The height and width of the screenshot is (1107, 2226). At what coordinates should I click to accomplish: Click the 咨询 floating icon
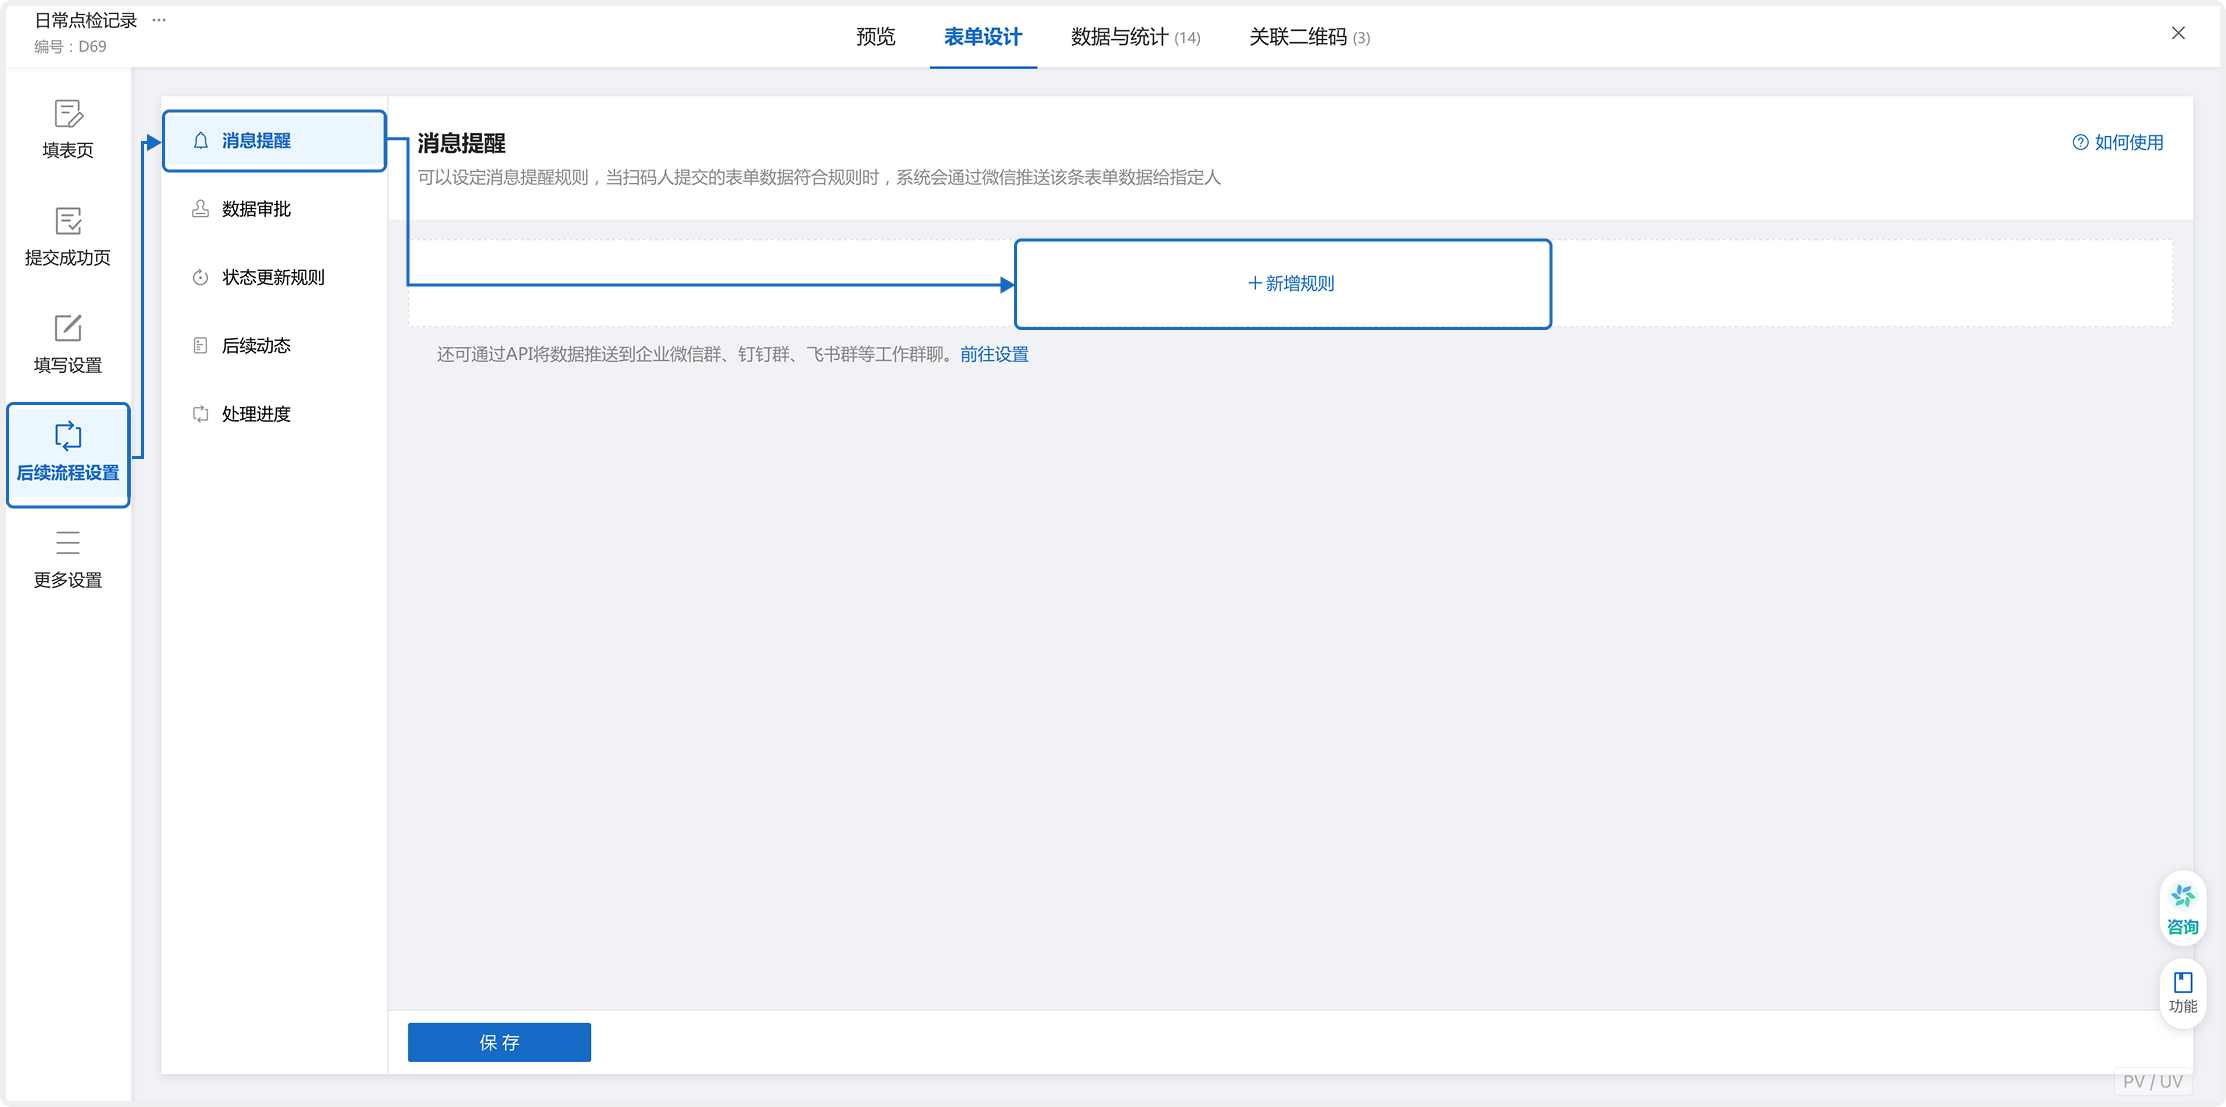(2182, 906)
